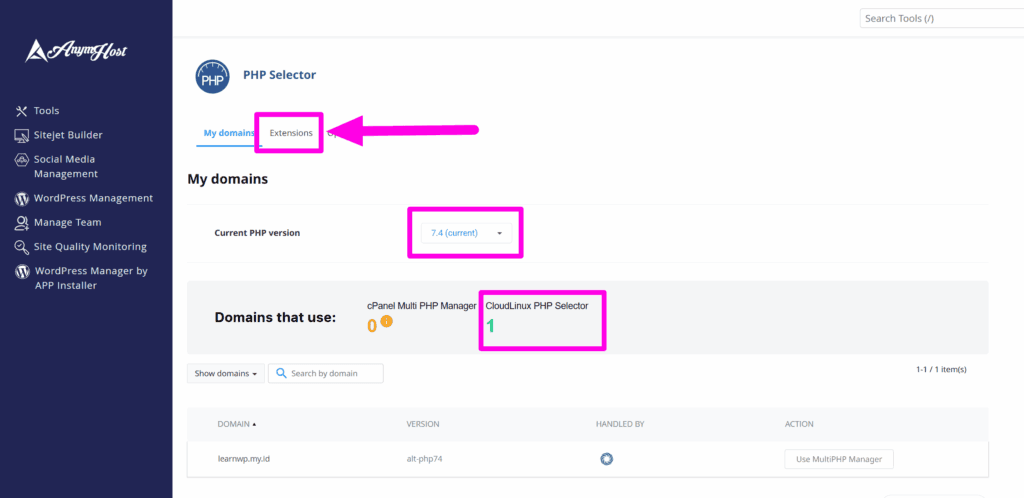Click the search magnifier icon in the domain field

click(281, 373)
